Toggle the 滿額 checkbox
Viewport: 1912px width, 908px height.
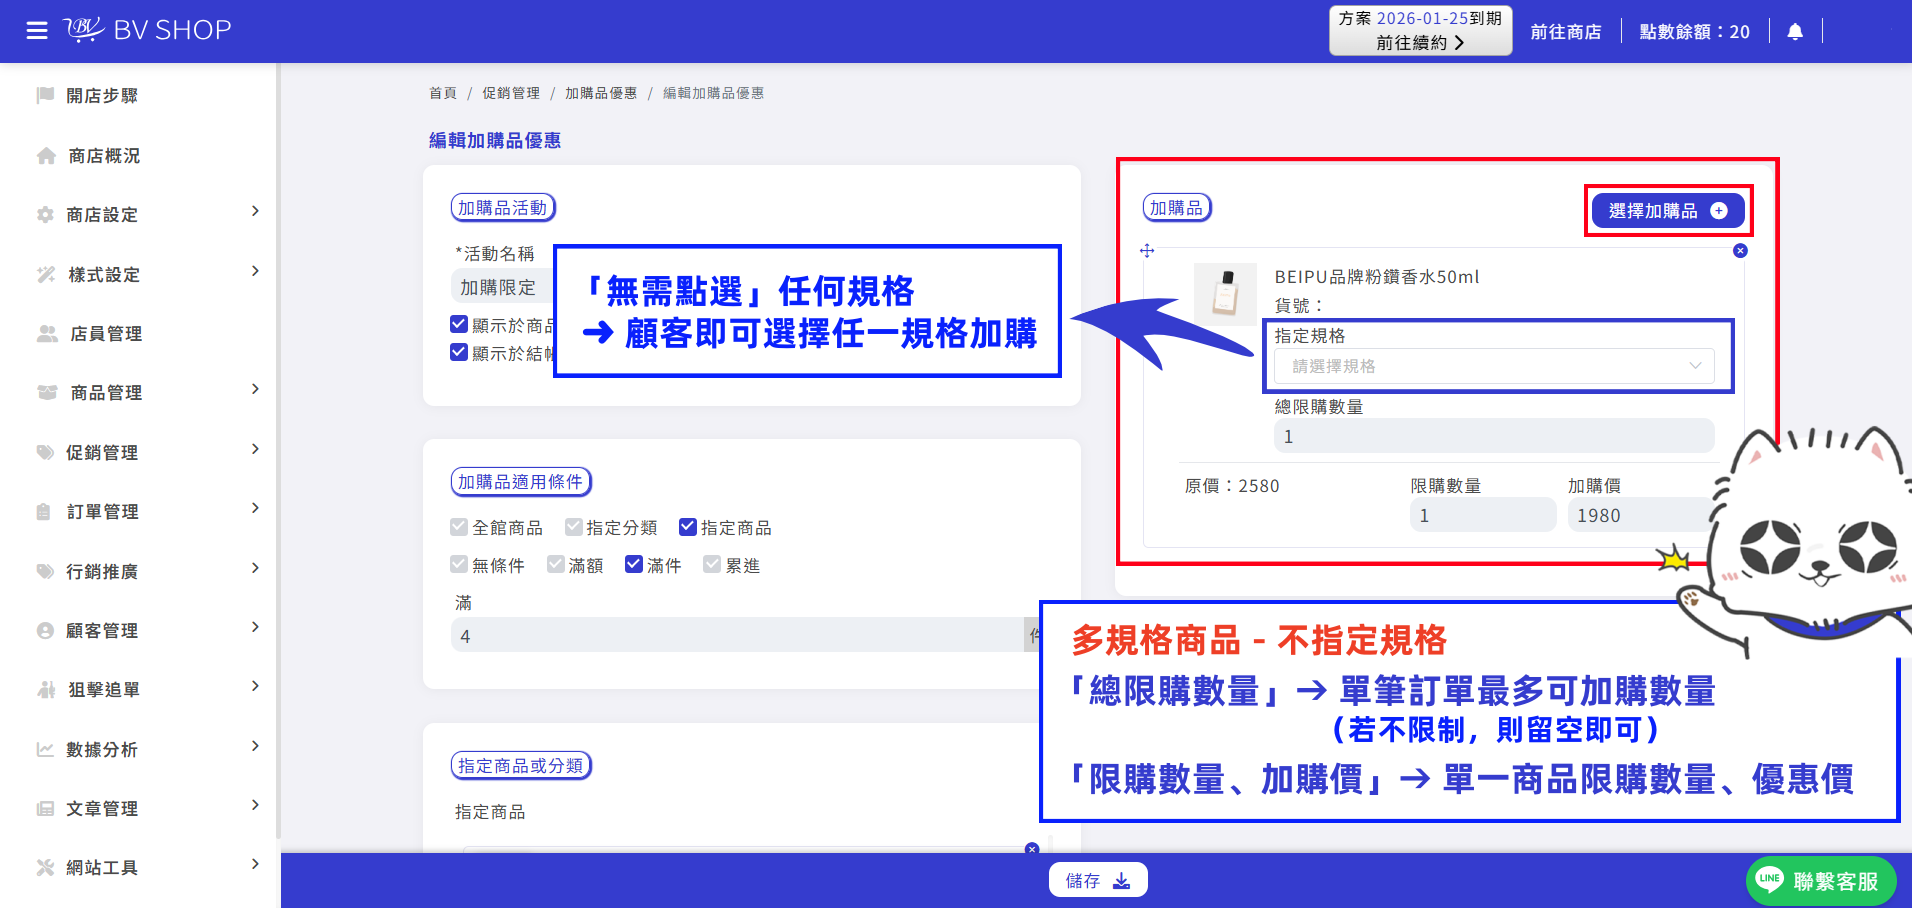[555, 565]
